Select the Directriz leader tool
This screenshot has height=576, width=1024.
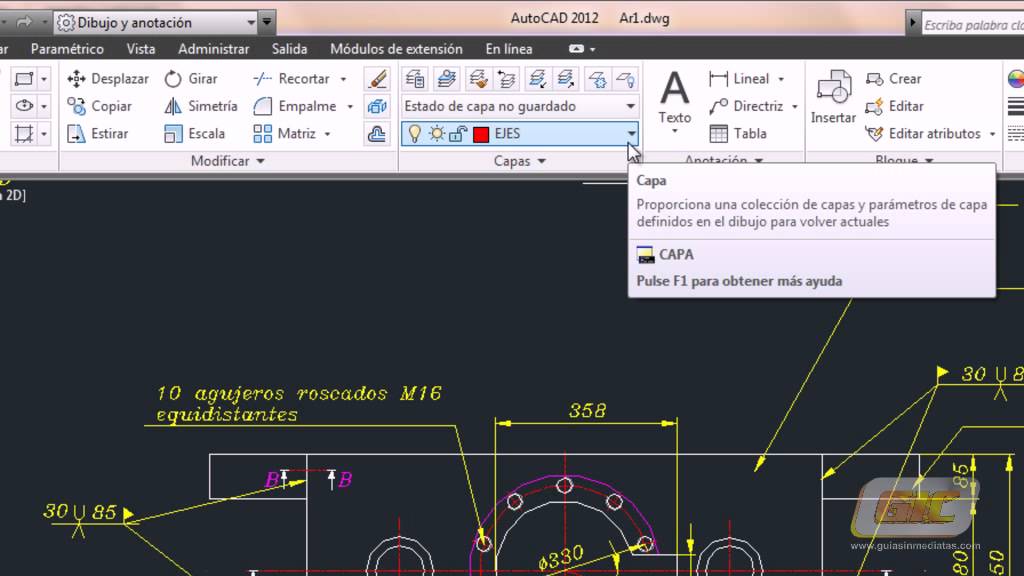pos(746,106)
